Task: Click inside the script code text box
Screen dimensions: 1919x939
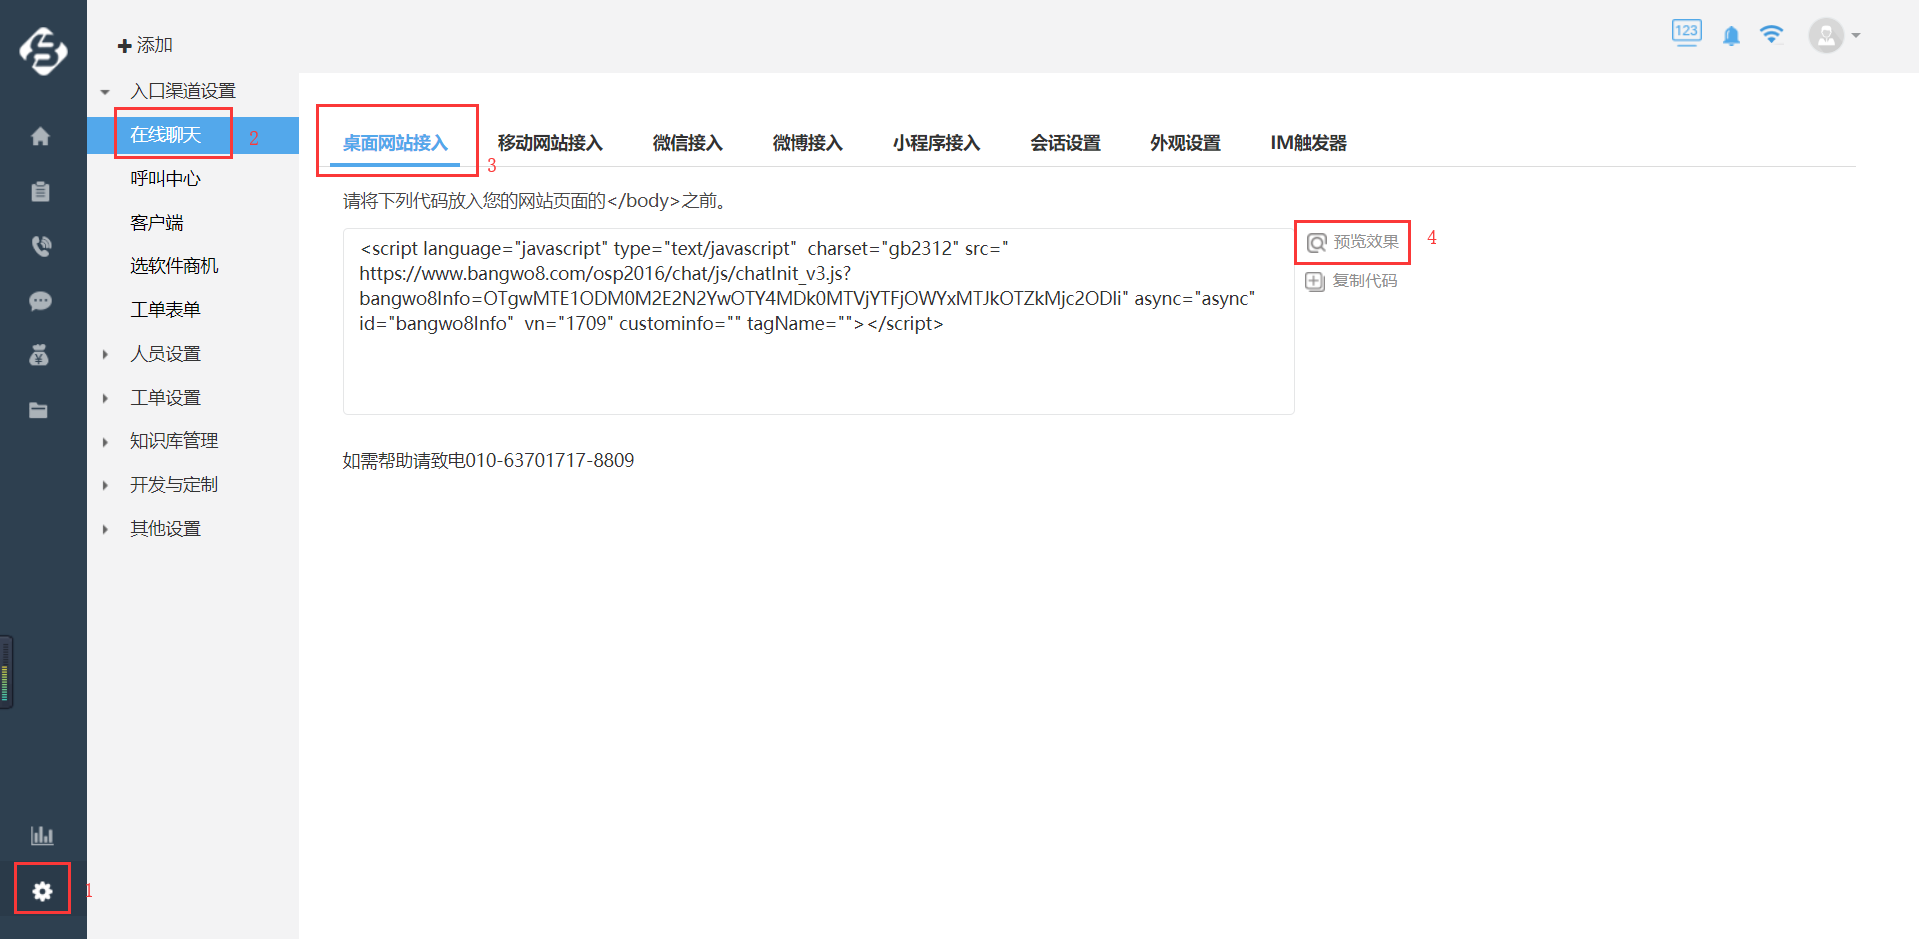Action: [818, 321]
